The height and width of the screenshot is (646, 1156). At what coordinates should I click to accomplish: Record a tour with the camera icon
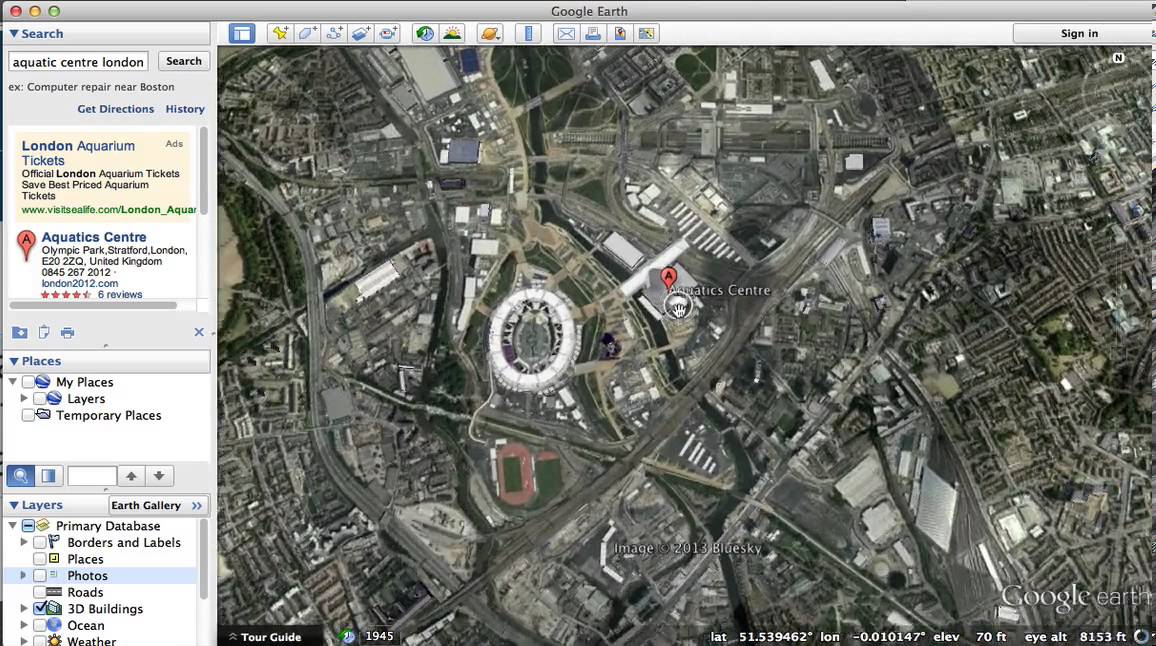pos(388,33)
